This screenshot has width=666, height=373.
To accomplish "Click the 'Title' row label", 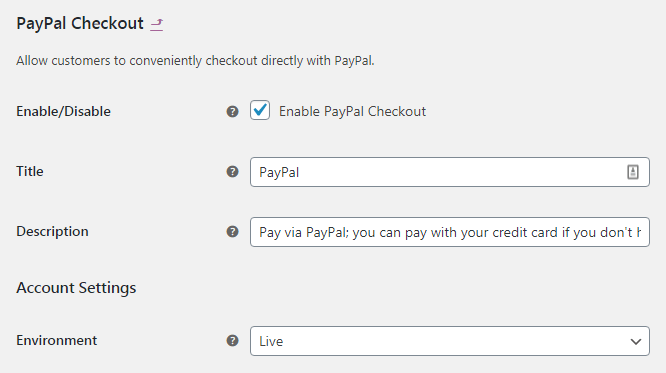I will coord(30,171).
